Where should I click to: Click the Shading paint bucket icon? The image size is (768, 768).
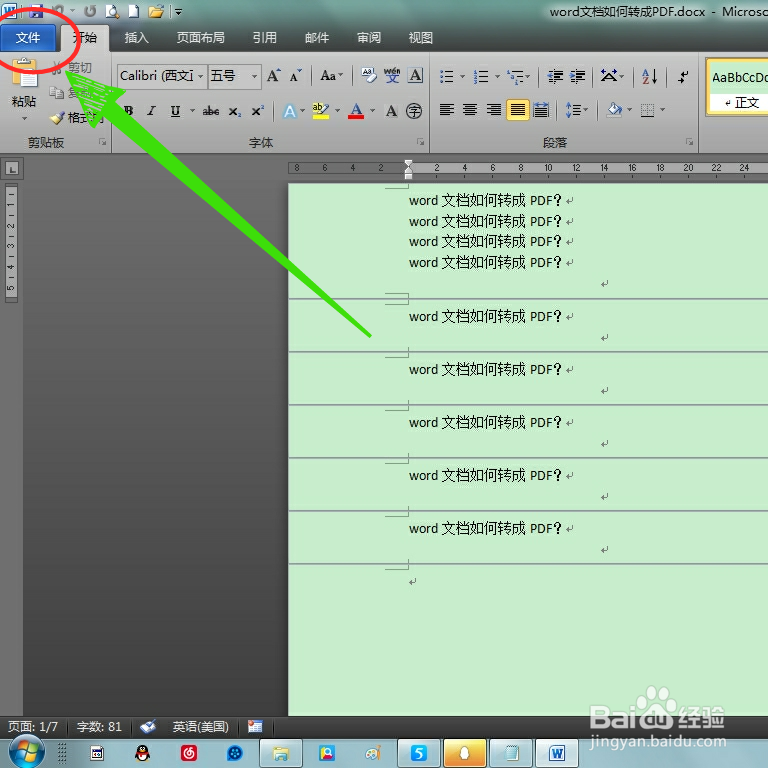click(x=614, y=110)
